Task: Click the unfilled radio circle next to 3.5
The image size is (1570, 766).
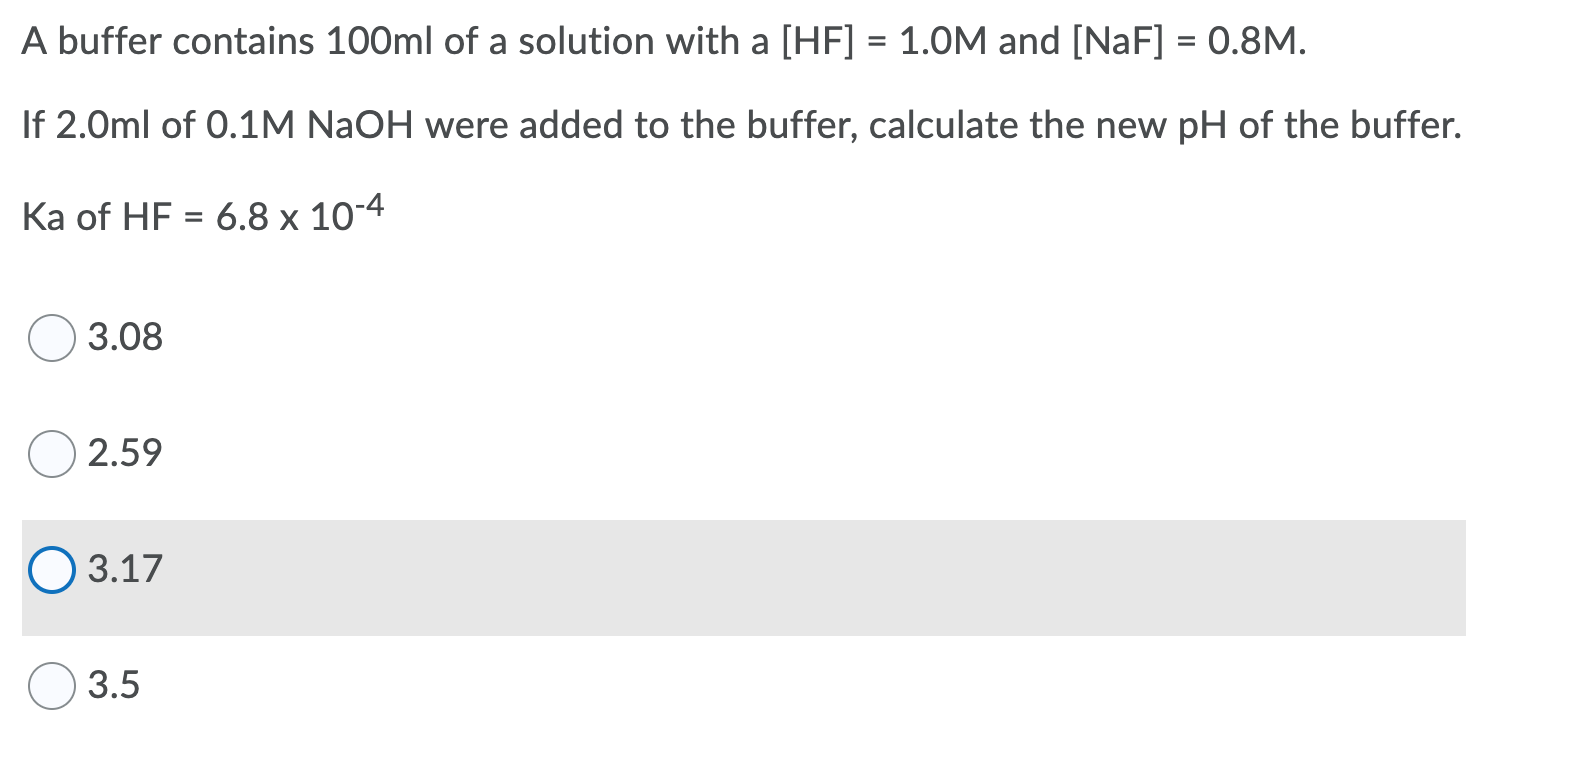Action: [51, 686]
